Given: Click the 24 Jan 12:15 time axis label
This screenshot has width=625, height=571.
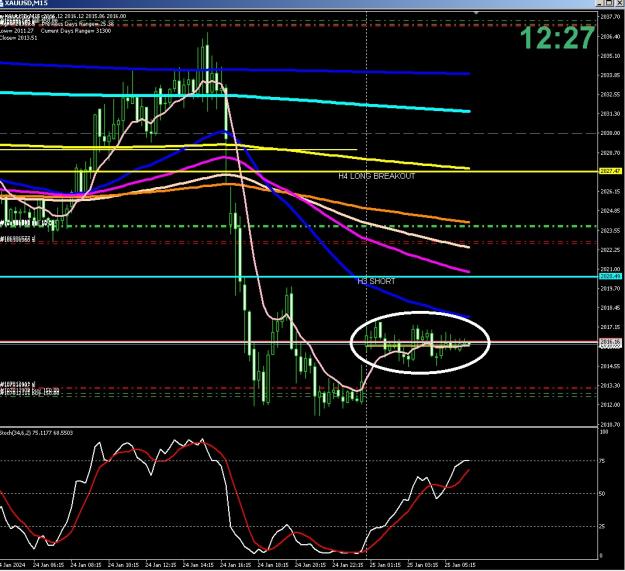Looking at the screenshot, I should click(161, 565).
